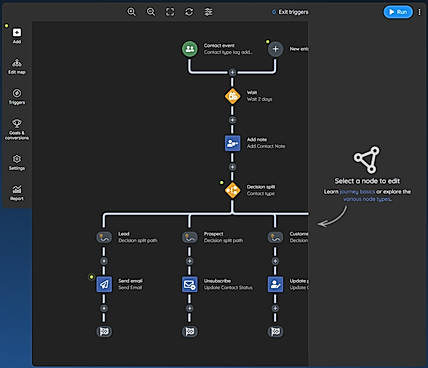Select the Unsubscribe node icon
This screenshot has width=428, height=368.
pos(190,284)
